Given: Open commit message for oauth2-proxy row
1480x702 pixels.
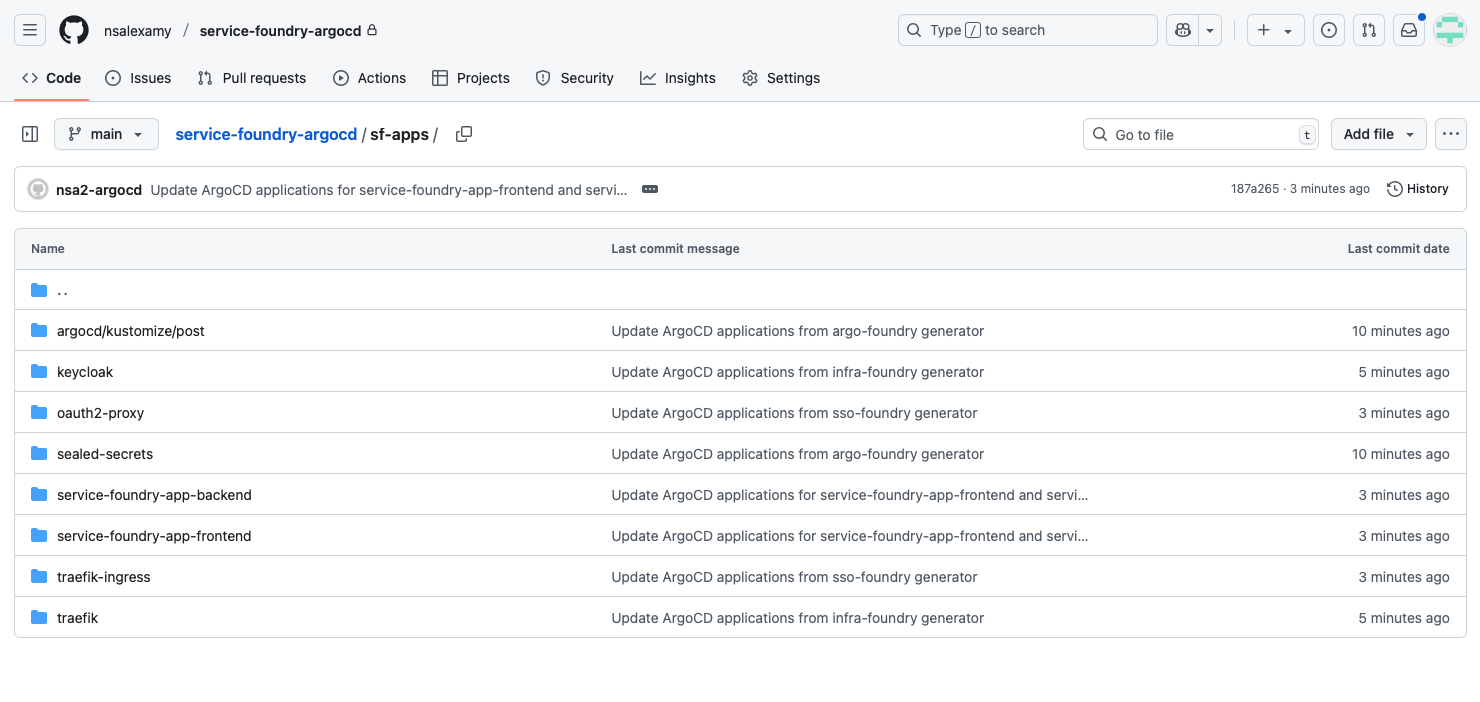Looking at the screenshot, I should coord(795,413).
